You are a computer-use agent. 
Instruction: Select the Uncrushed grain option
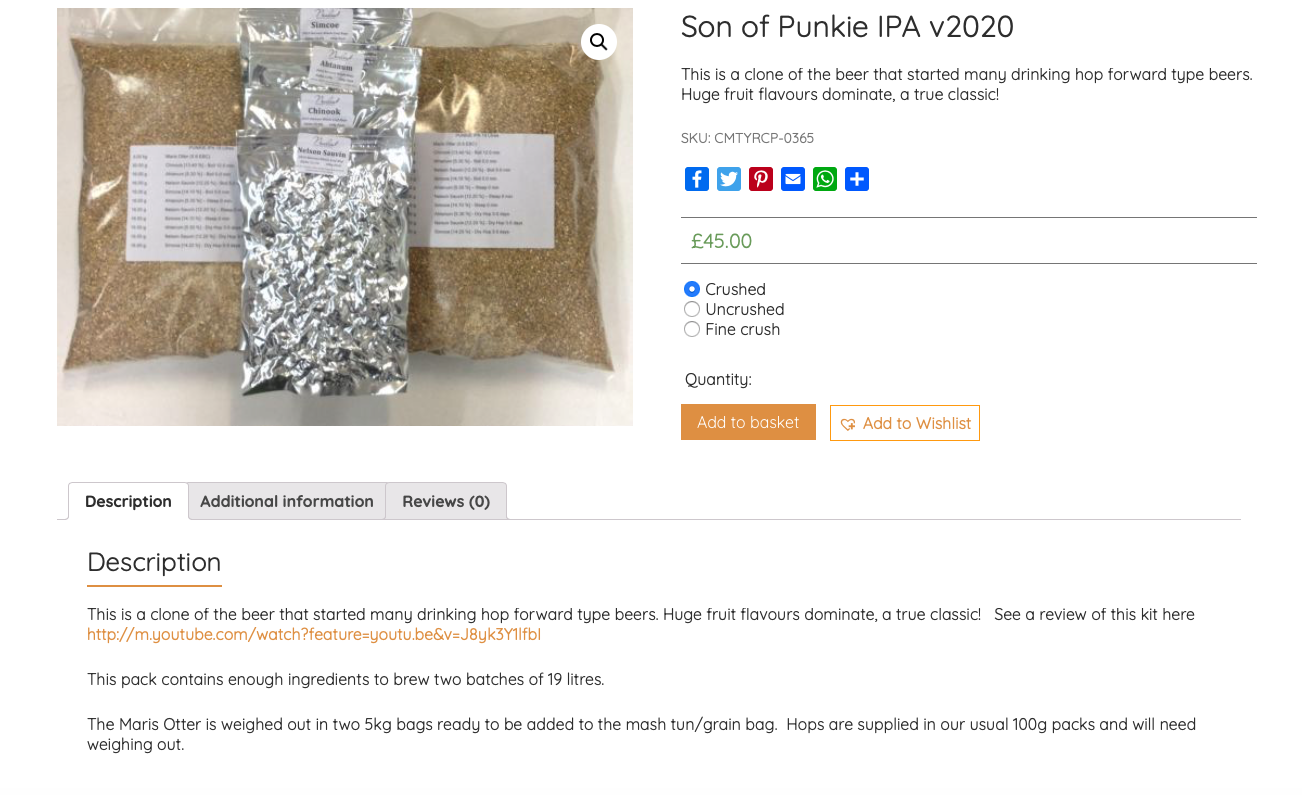pyautogui.click(x=692, y=309)
